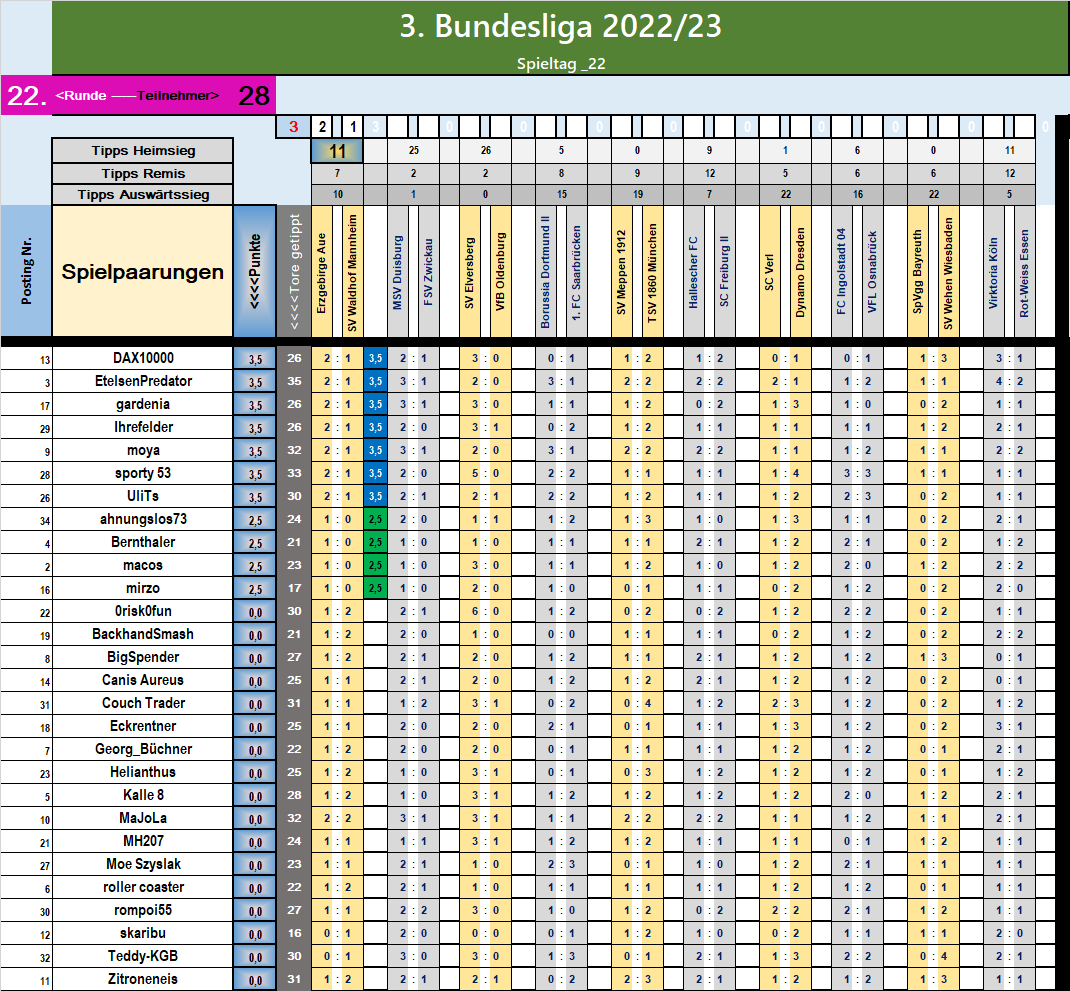1070x991 pixels.
Task: Select the 'Dynamo Dresden' team header
Action: (800, 272)
